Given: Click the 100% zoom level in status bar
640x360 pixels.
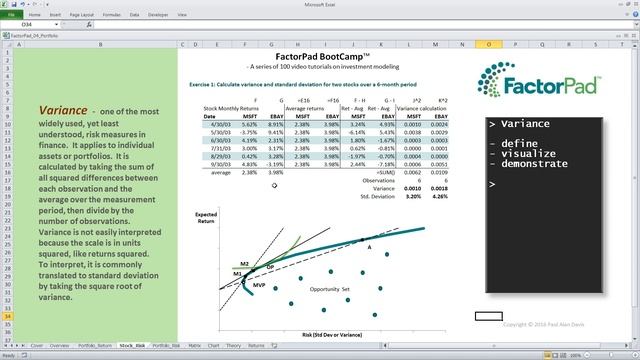Looking at the screenshot, I should [x=576, y=356].
